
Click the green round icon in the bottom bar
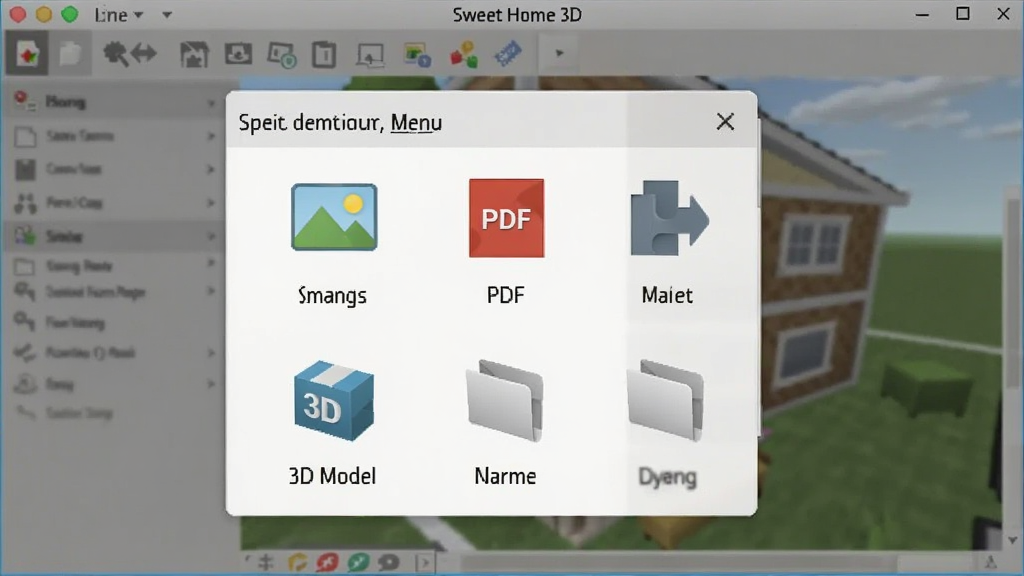point(358,562)
